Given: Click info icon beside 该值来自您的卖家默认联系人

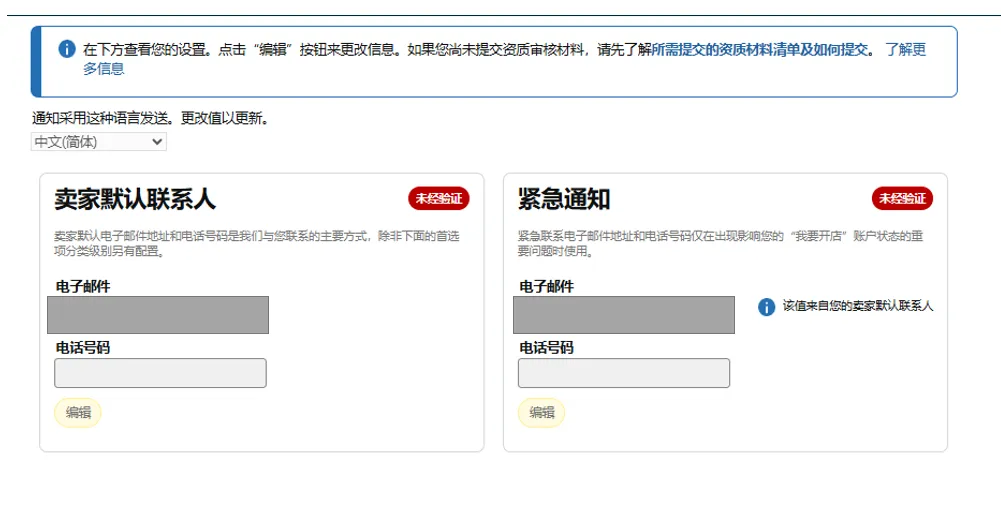Looking at the screenshot, I should pos(766,307).
